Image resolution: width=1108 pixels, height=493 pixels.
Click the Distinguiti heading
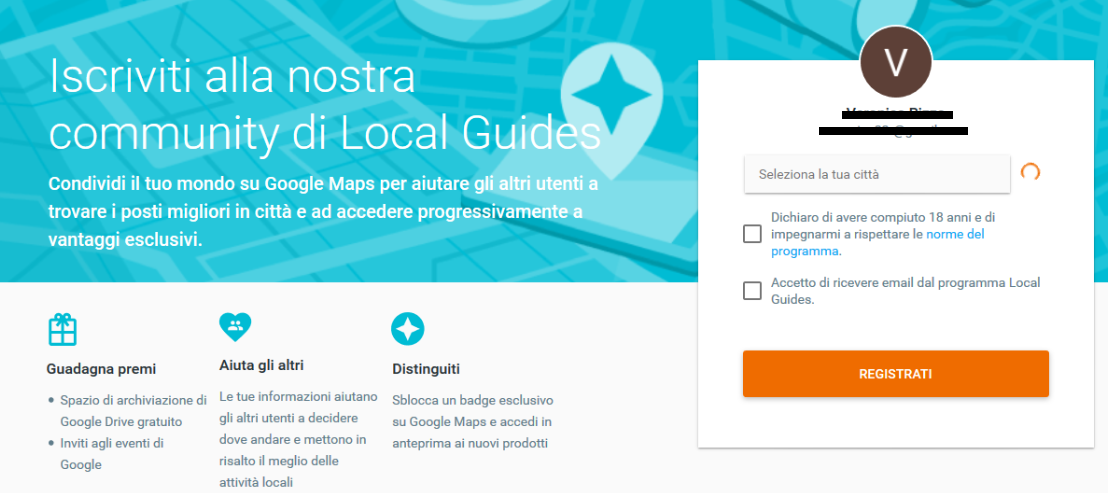(x=426, y=369)
